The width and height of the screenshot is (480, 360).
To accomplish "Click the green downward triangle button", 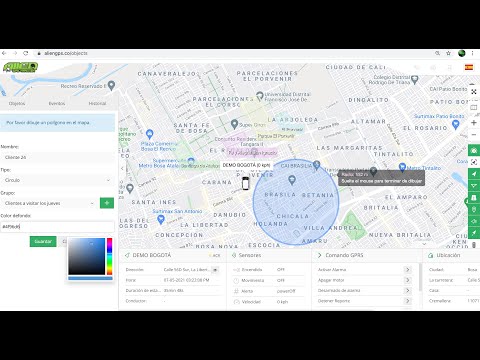I will (x=474, y=186).
